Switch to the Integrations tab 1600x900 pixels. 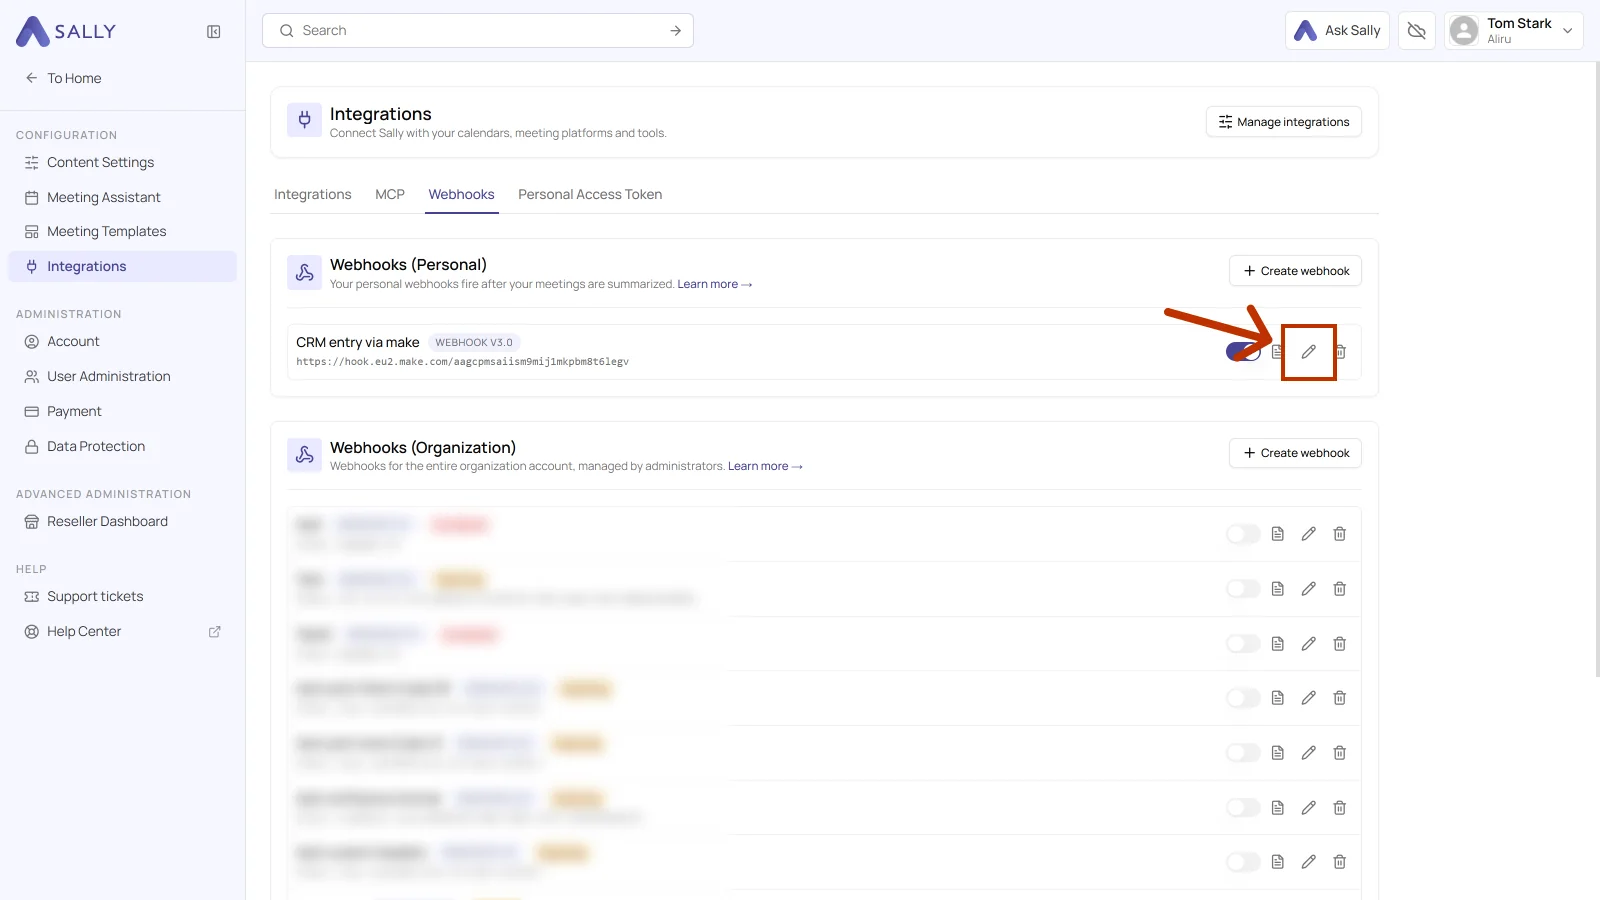tap(313, 195)
